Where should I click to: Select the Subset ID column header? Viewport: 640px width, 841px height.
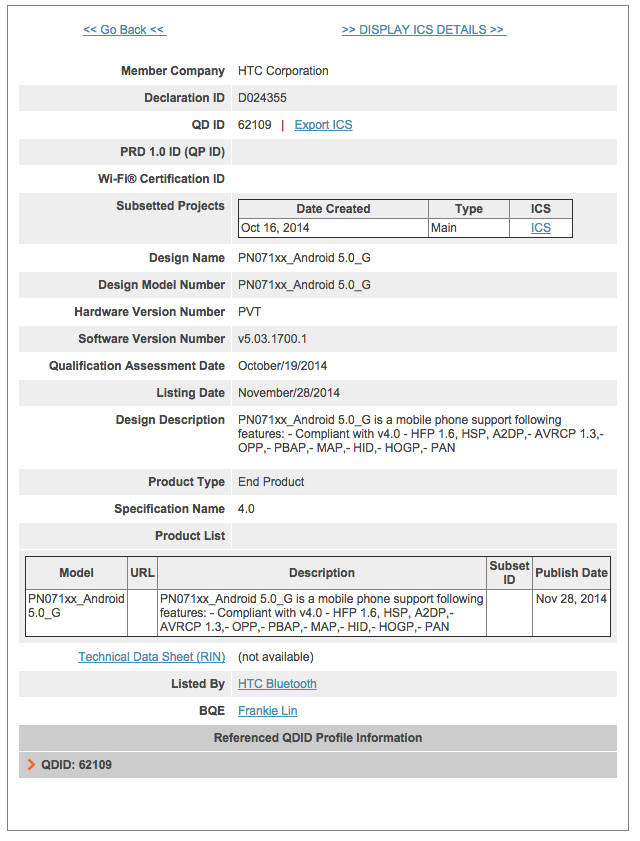point(509,573)
